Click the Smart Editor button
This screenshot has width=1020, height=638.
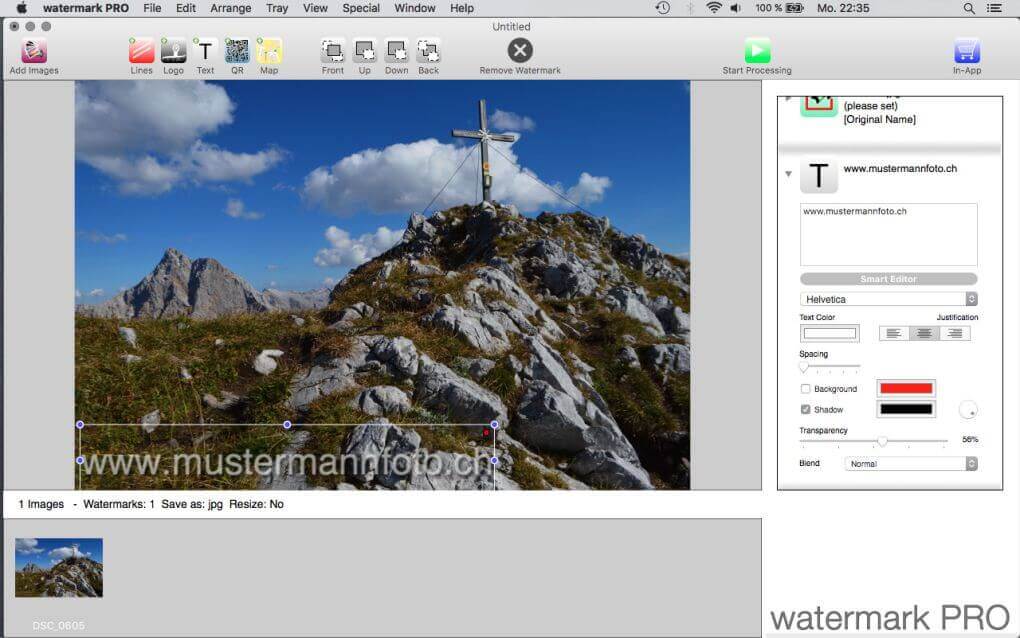[x=888, y=279]
